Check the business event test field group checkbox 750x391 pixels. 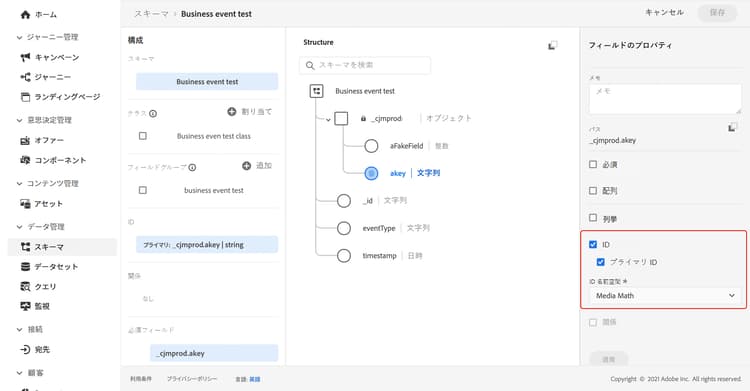[143, 190]
